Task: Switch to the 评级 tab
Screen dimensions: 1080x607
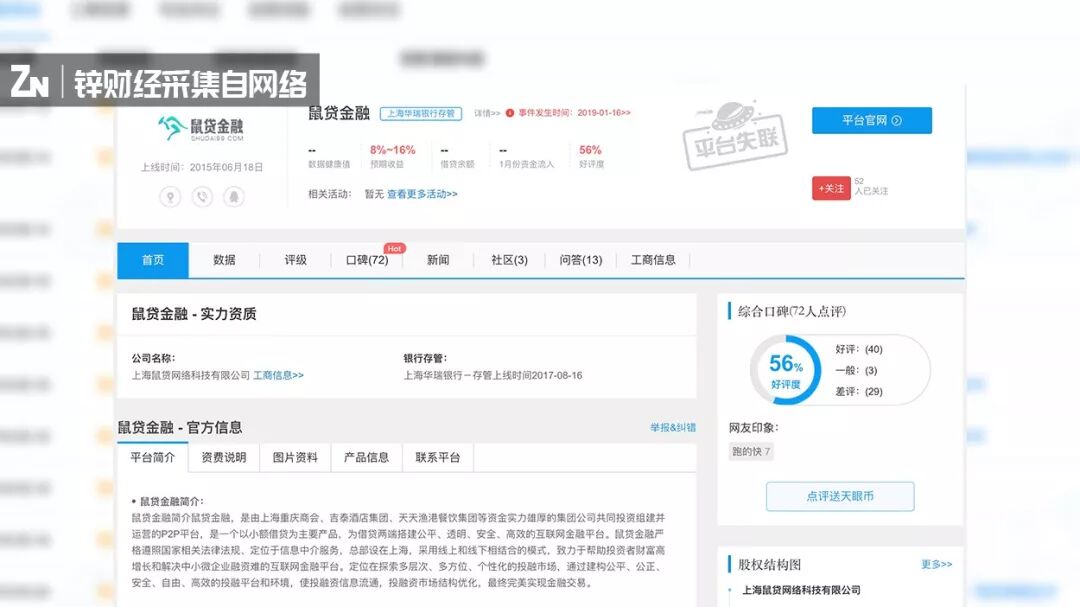Action: pos(295,260)
